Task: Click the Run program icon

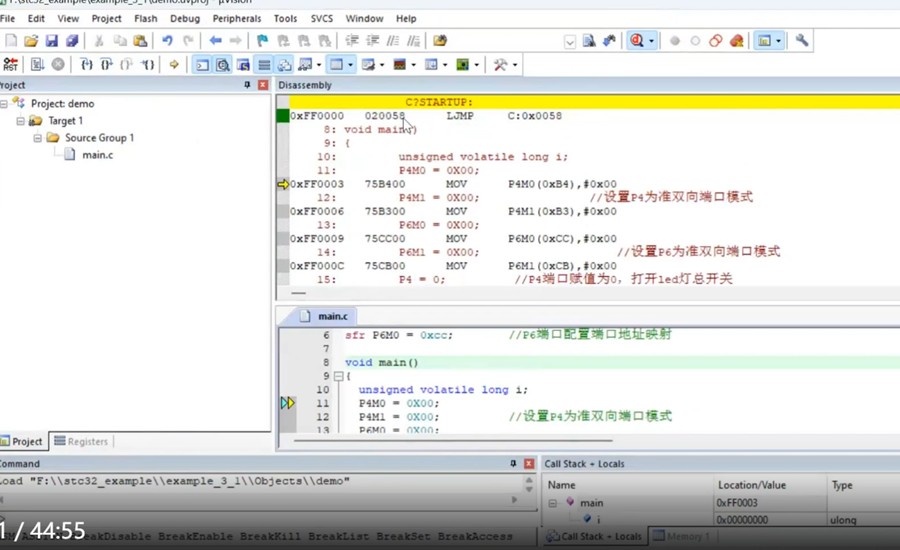Action: click(x=37, y=65)
